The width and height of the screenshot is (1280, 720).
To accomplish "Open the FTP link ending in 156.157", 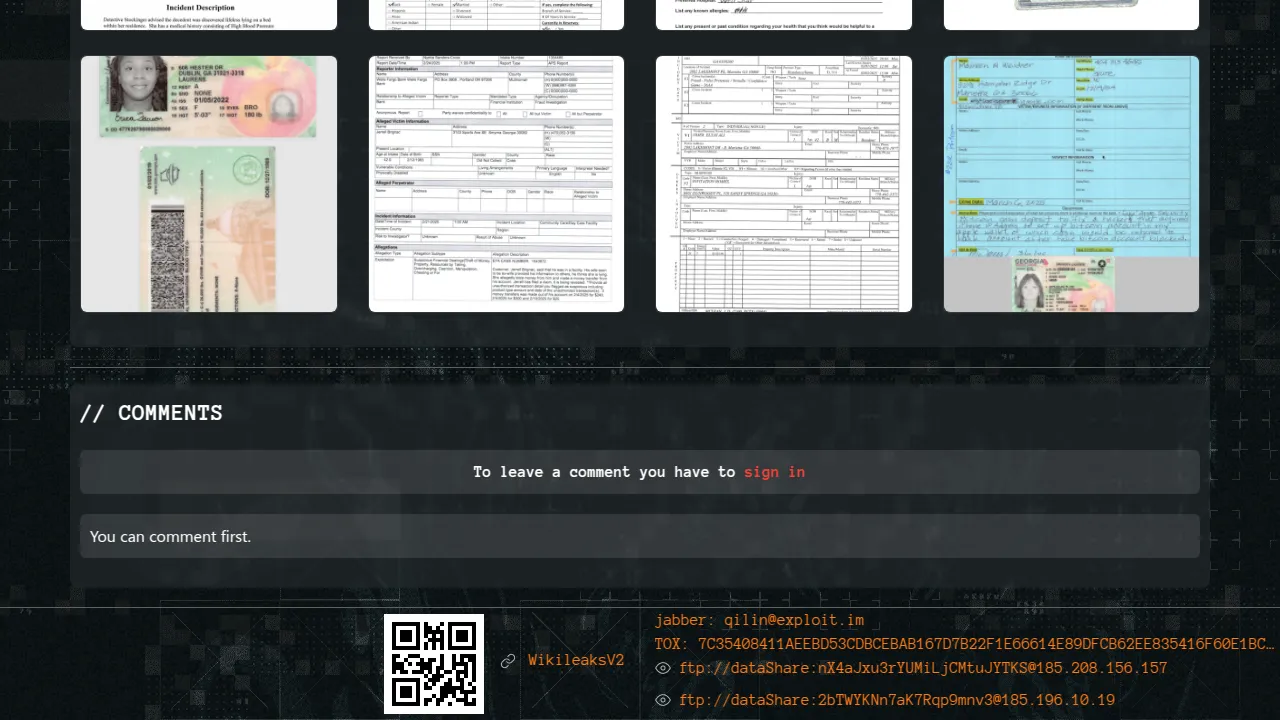I will 923,669.
